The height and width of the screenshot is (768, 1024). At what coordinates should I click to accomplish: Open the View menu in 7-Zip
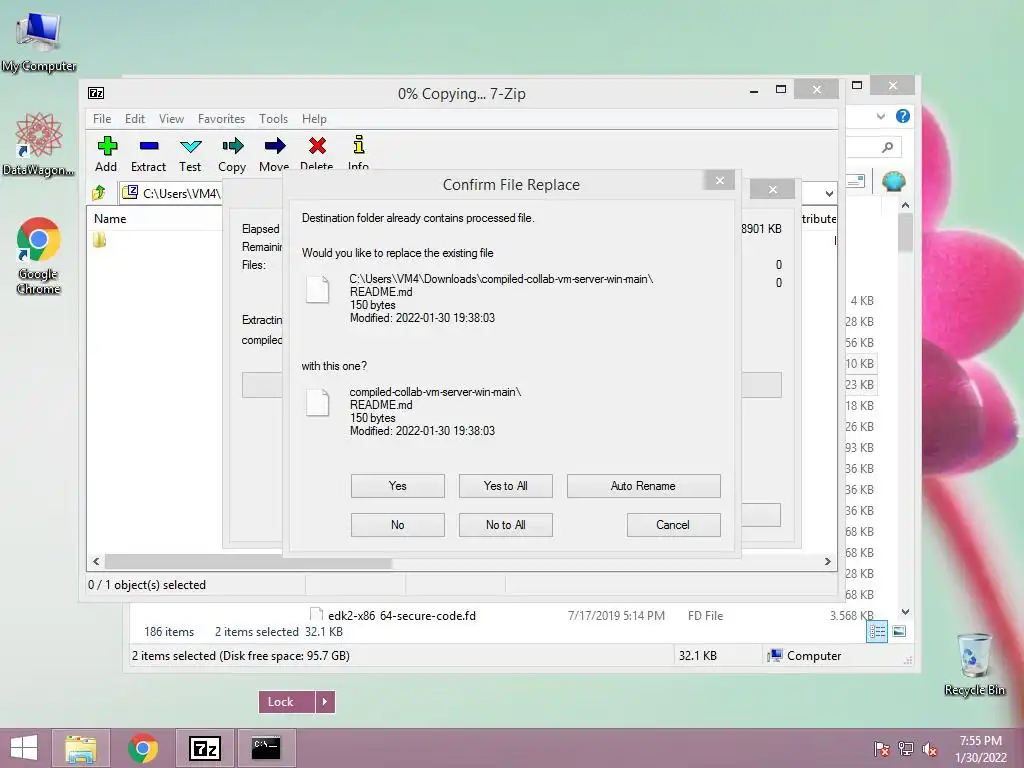(171, 119)
